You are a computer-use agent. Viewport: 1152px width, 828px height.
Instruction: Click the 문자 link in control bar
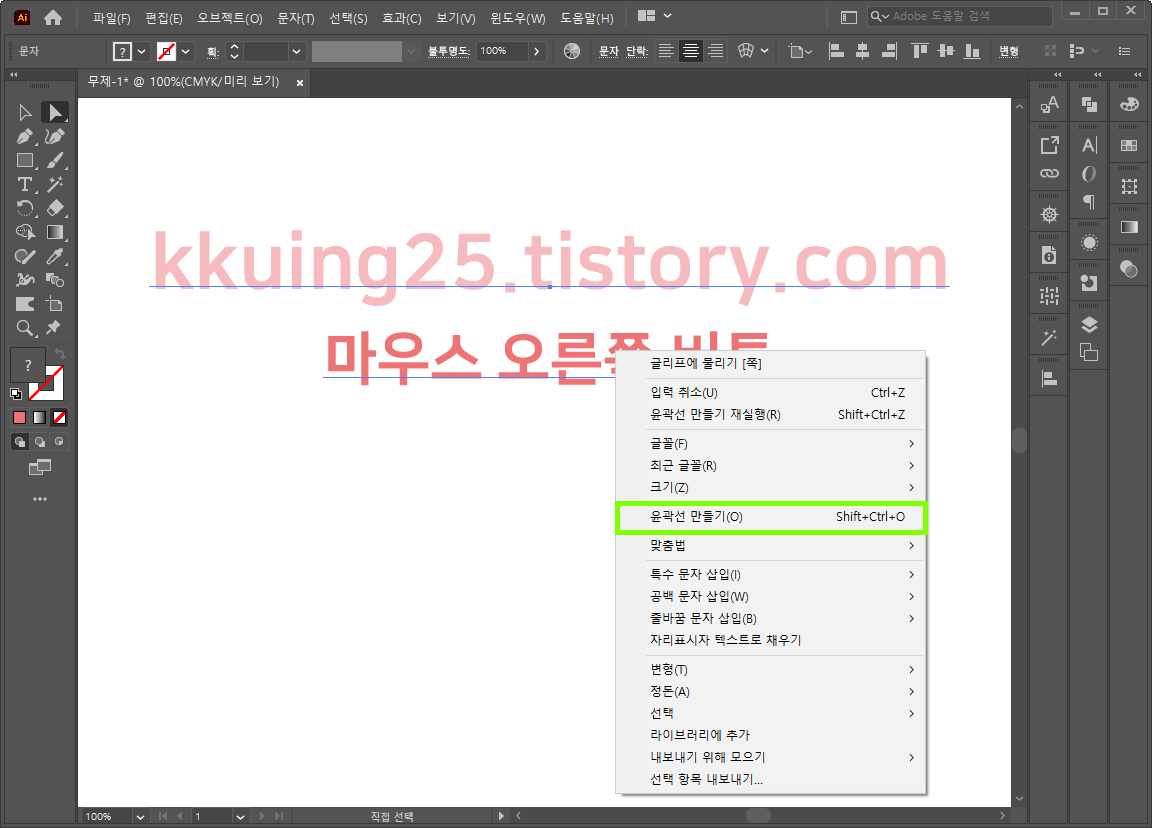608,51
